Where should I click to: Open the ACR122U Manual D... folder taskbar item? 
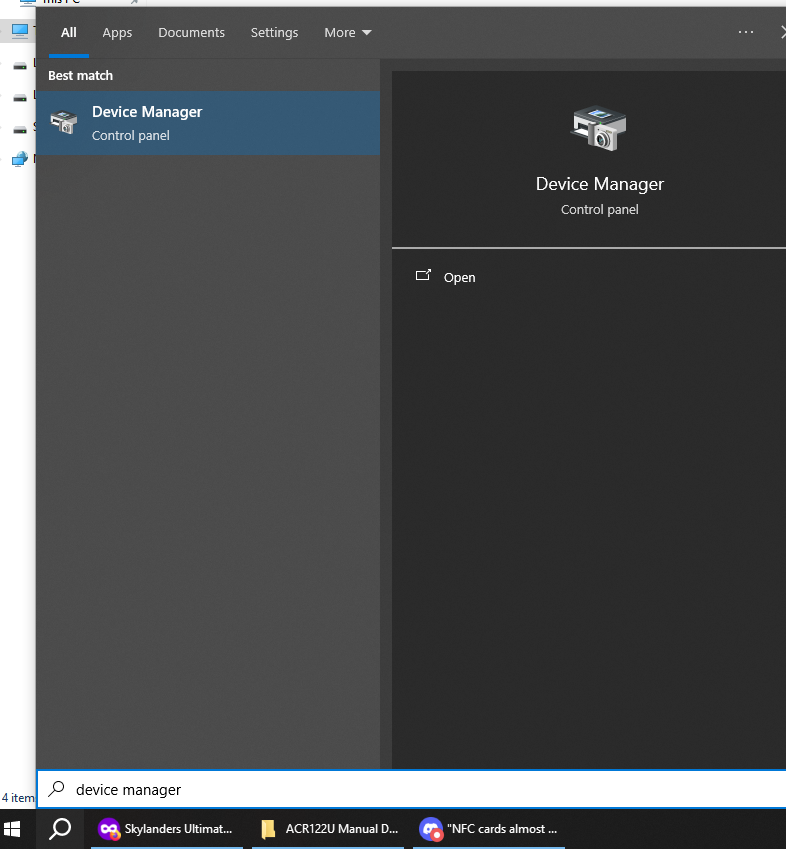coord(328,829)
